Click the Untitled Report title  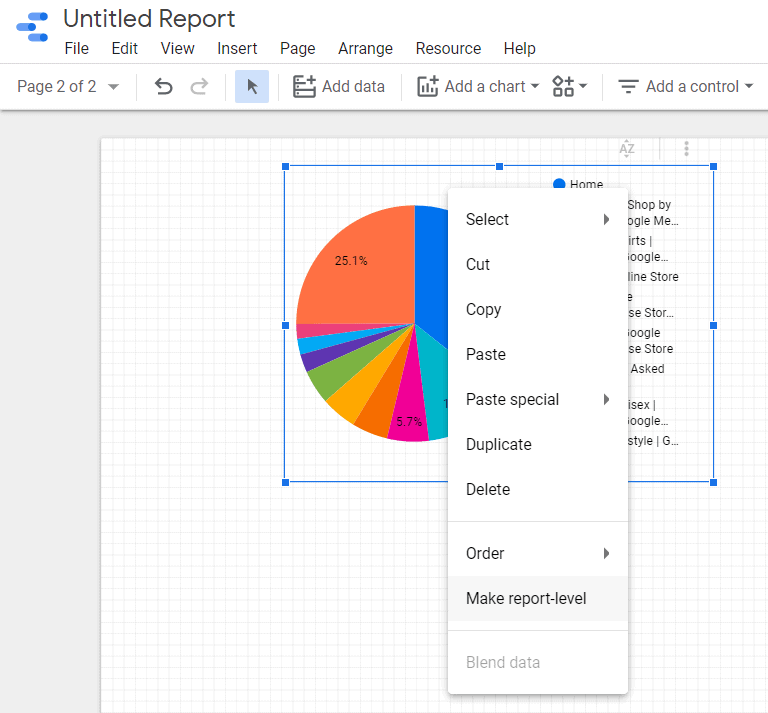149,18
